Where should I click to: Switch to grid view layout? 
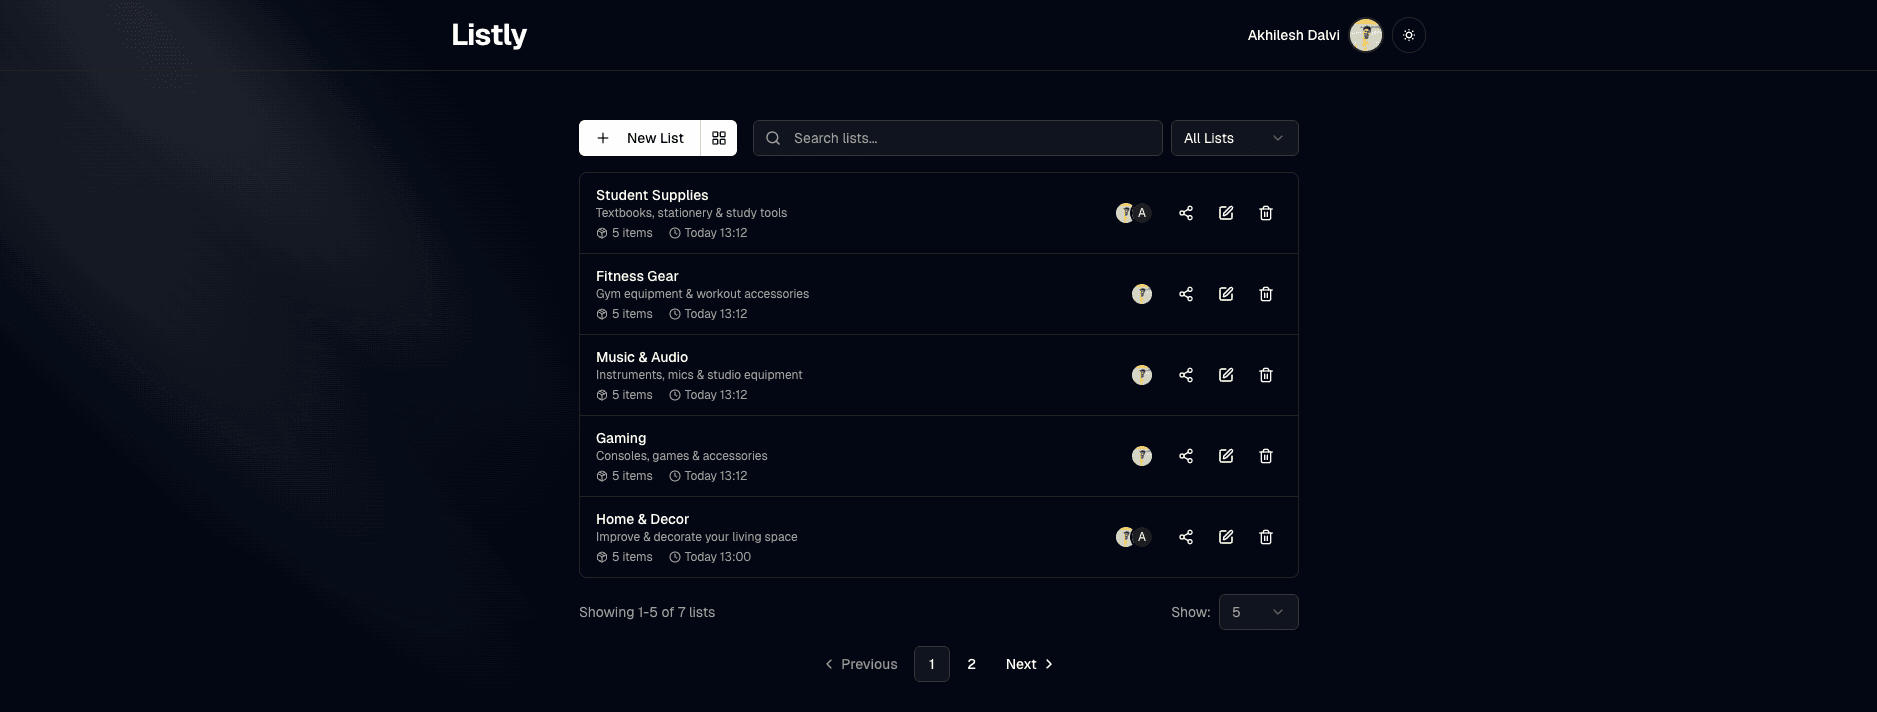(x=718, y=138)
